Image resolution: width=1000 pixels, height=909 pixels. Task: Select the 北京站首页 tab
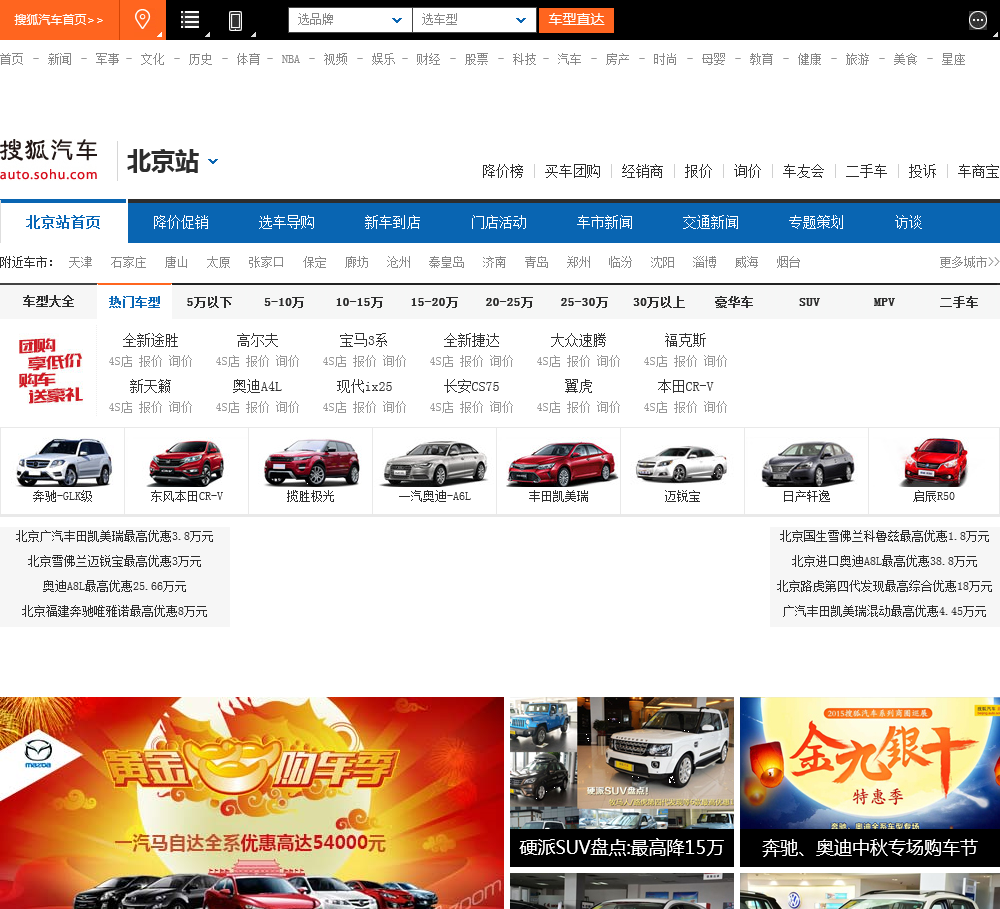pyautogui.click(x=63, y=223)
